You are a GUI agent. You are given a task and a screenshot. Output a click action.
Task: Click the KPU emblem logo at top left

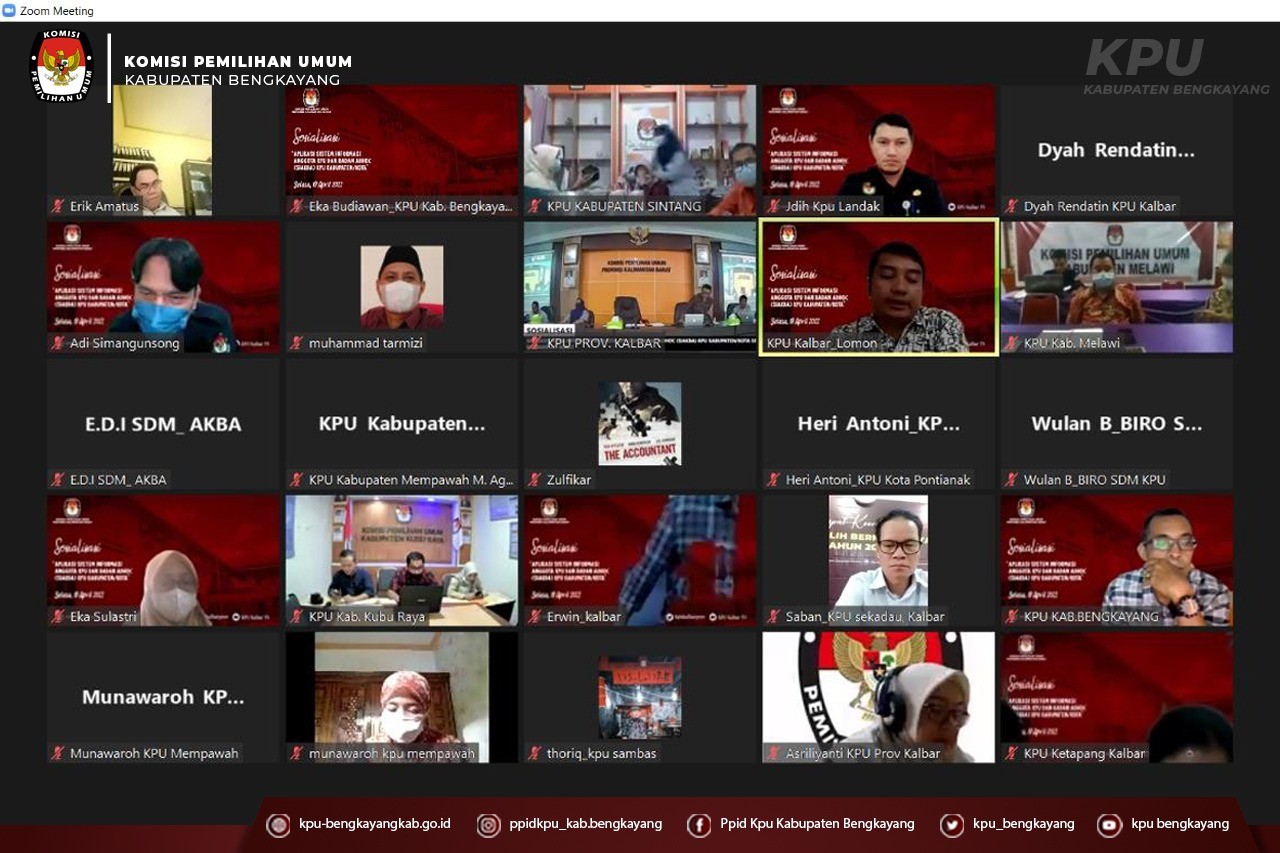pyautogui.click(x=61, y=66)
